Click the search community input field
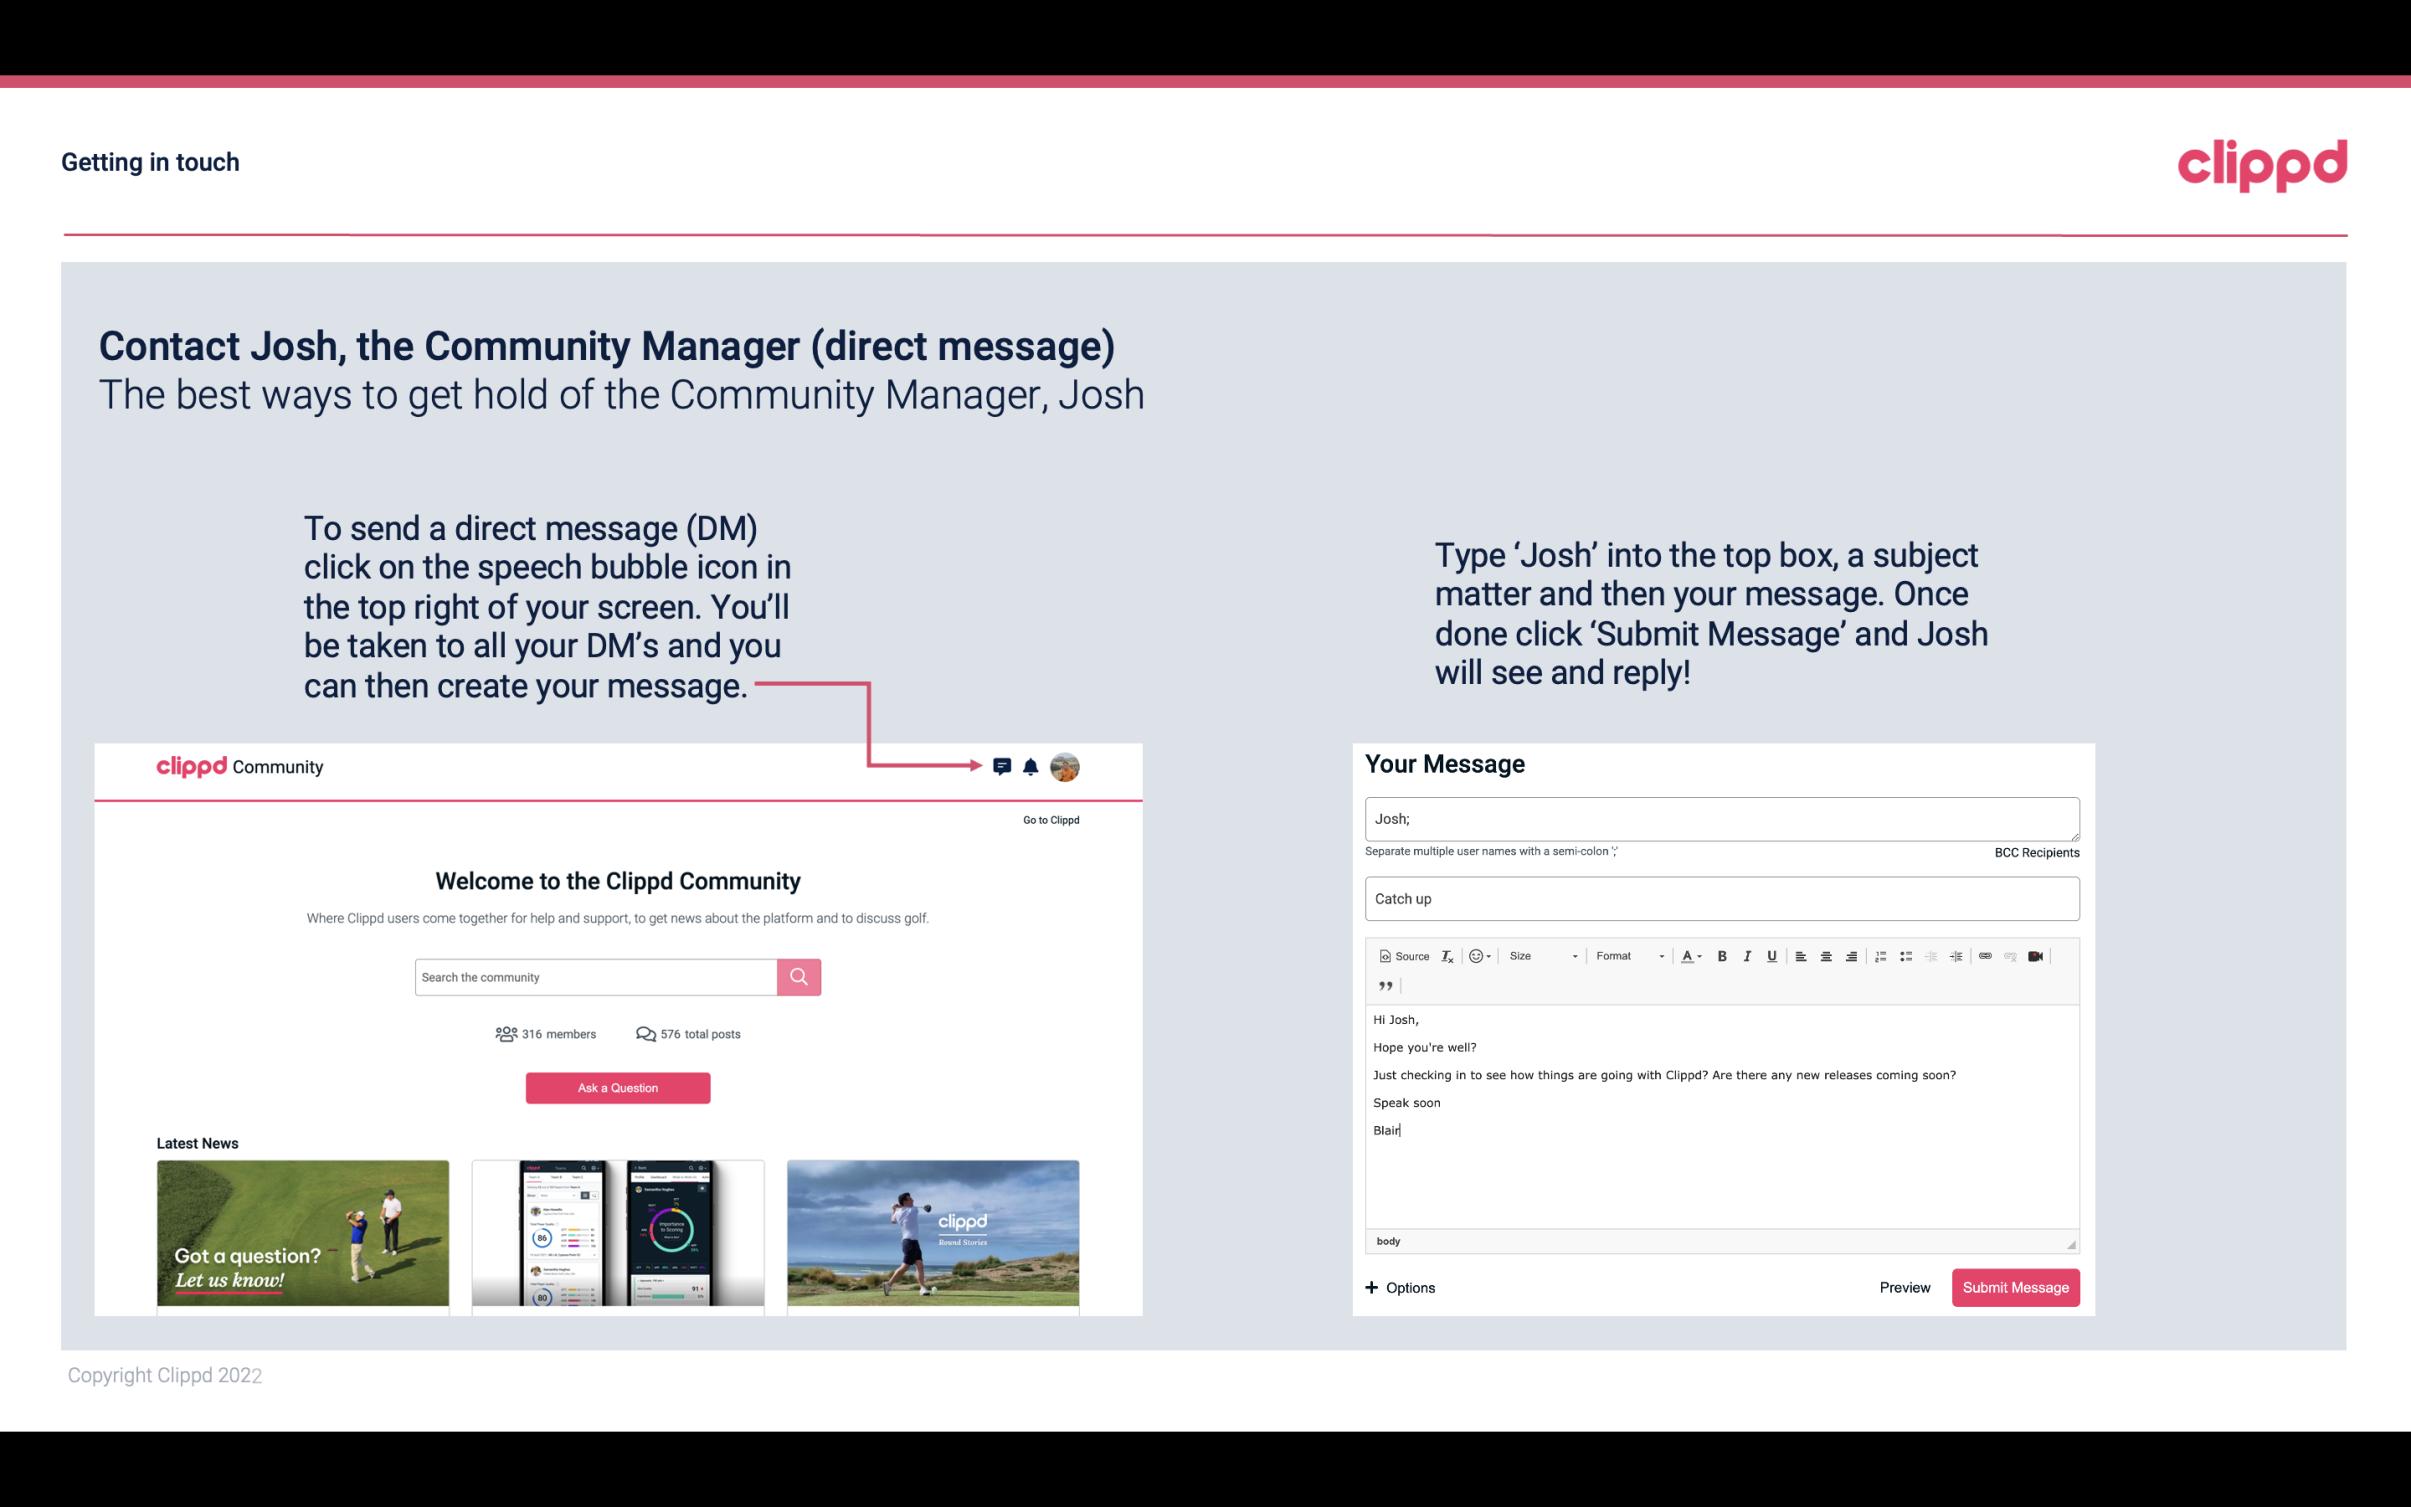This screenshot has height=1507, width=2411. tap(595, 976)
